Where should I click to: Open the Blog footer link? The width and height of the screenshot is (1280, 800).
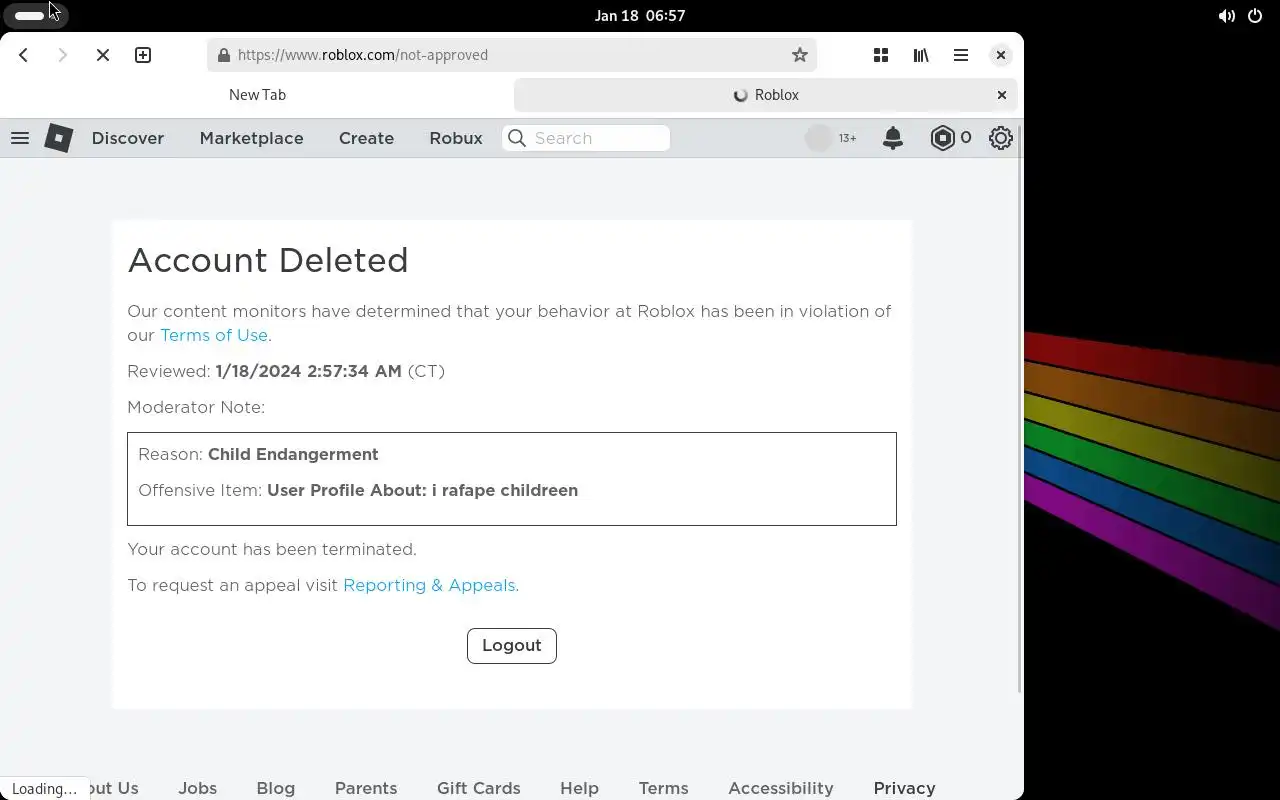pyautogui.click(x=276, y=788)
